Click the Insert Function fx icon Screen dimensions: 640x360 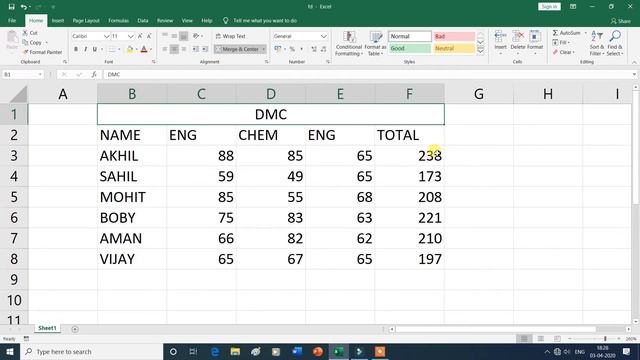click(94, 74)
